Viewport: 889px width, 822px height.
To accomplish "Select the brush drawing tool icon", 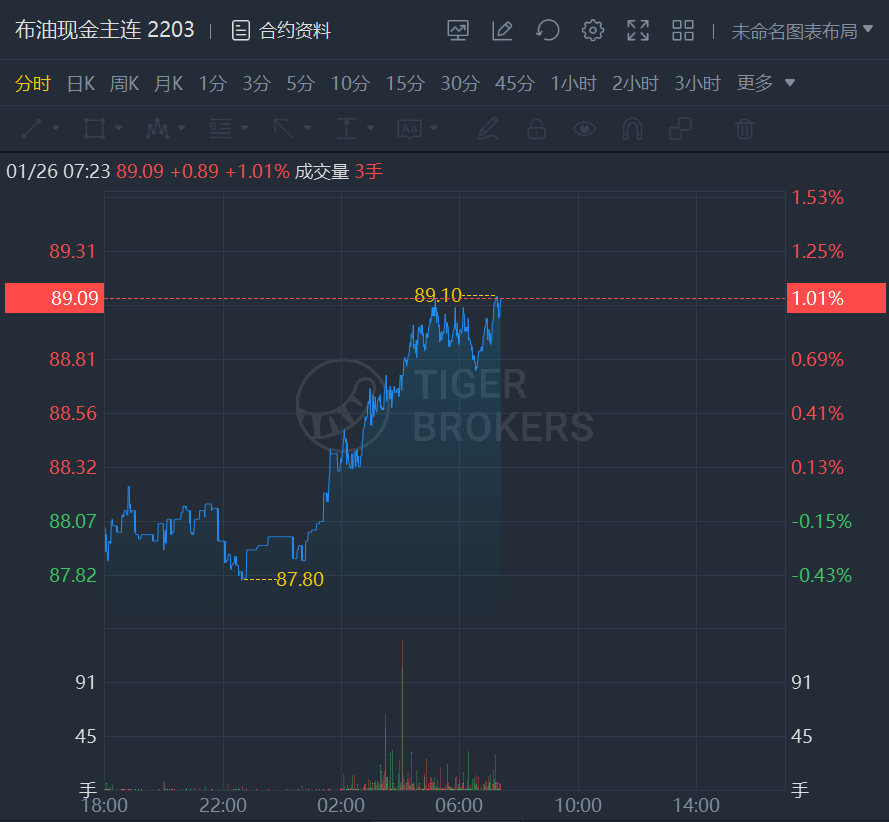I will click(488, 129).
